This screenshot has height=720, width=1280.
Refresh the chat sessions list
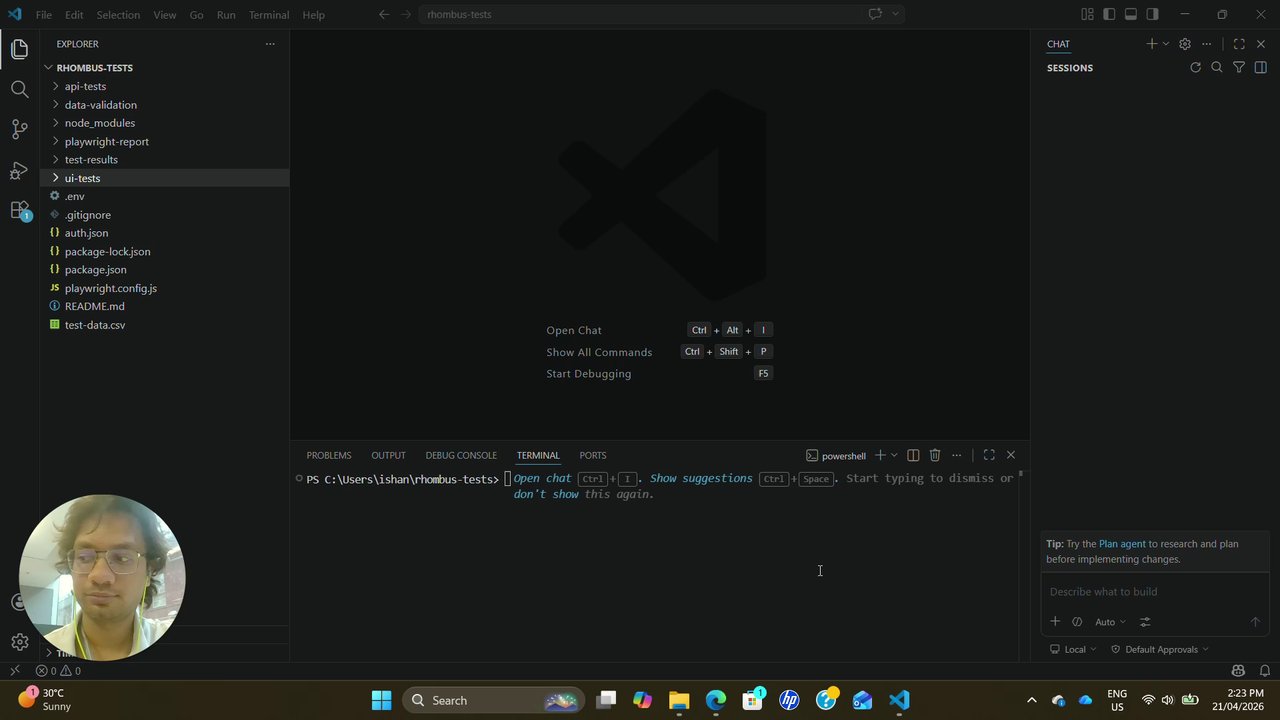coord(1195,68)
